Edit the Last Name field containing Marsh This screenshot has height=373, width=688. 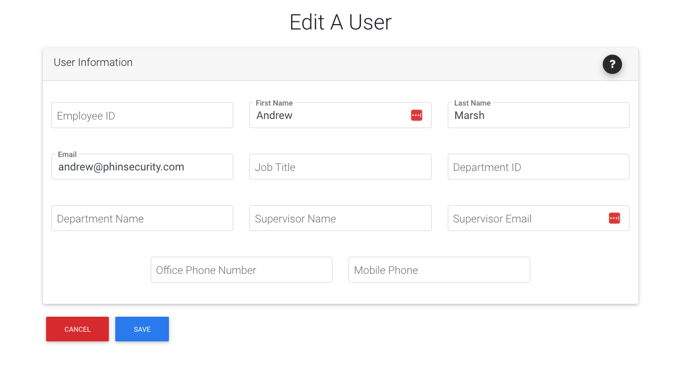coord(538,115)
